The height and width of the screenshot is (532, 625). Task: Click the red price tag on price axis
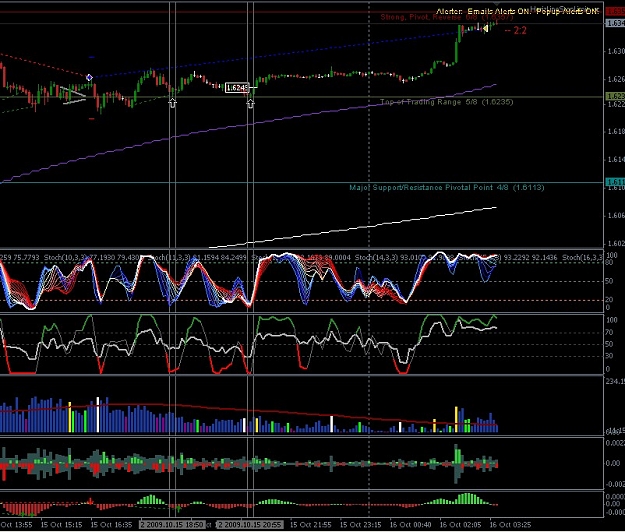click(x=615, y=12)
